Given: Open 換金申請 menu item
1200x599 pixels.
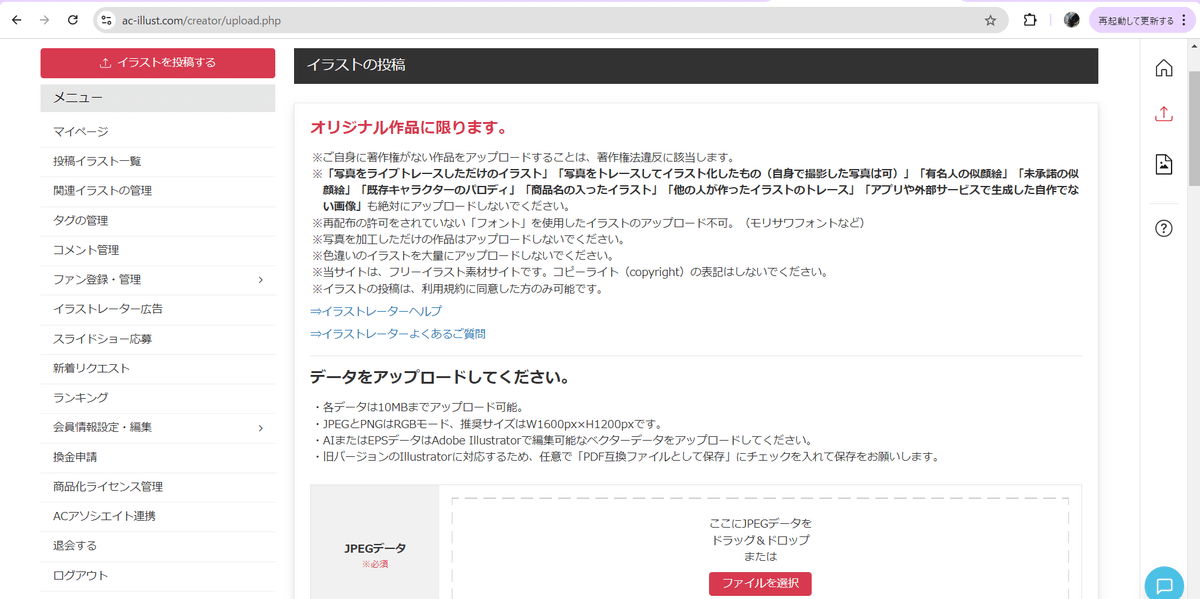Looking at the screenshot, I should 158,457.
